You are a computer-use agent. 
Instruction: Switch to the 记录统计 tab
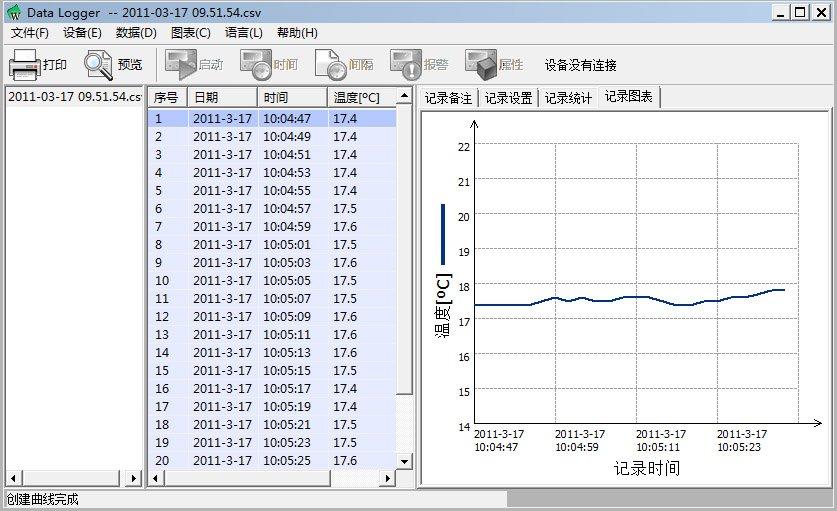click(x=568, y=98)
